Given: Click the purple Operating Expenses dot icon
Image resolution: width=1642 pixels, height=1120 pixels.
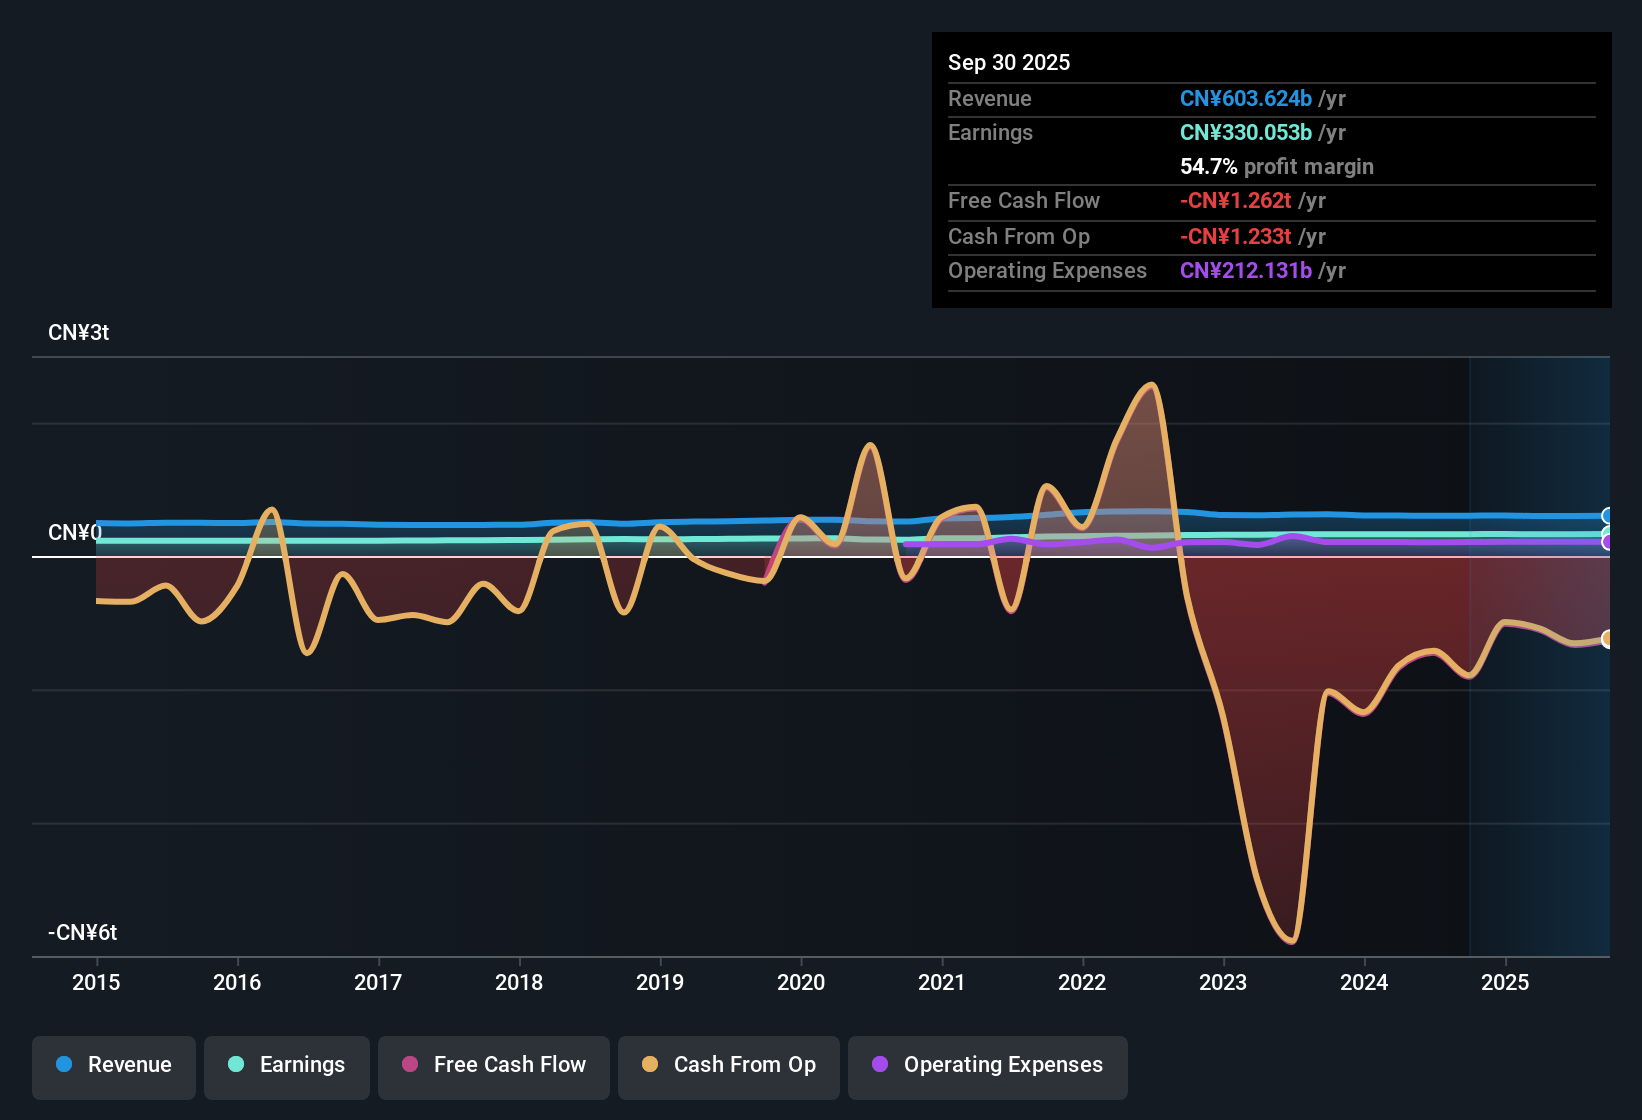Looking at the screenshot, I should point(880,1065).
